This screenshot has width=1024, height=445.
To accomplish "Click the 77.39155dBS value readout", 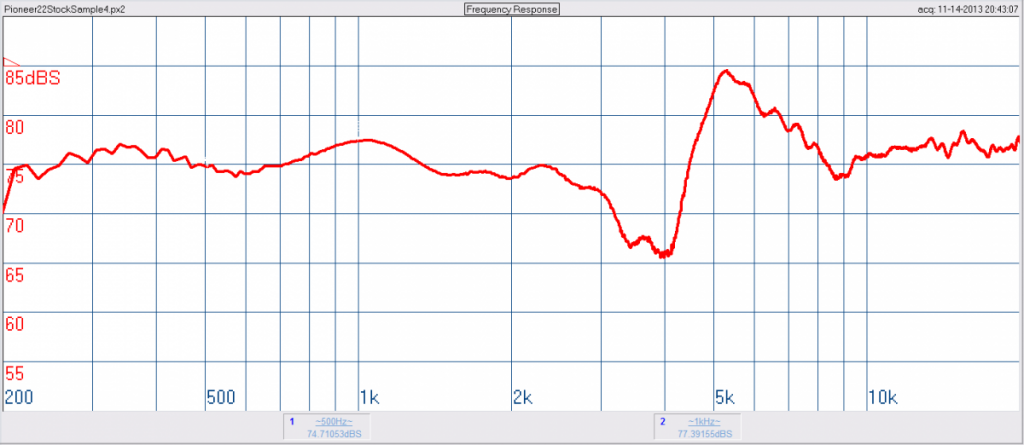I will click(x=704, y=433).
